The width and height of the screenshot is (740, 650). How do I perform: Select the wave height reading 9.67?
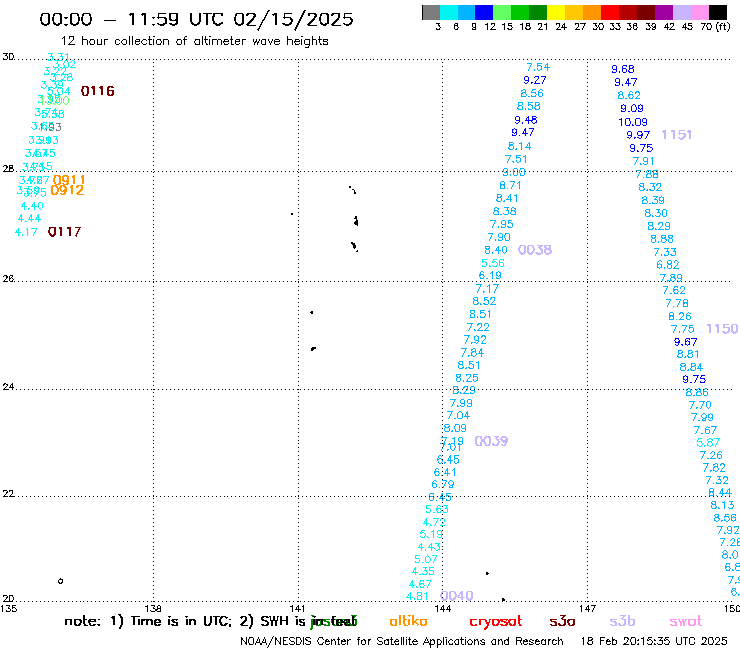[685, 342]
